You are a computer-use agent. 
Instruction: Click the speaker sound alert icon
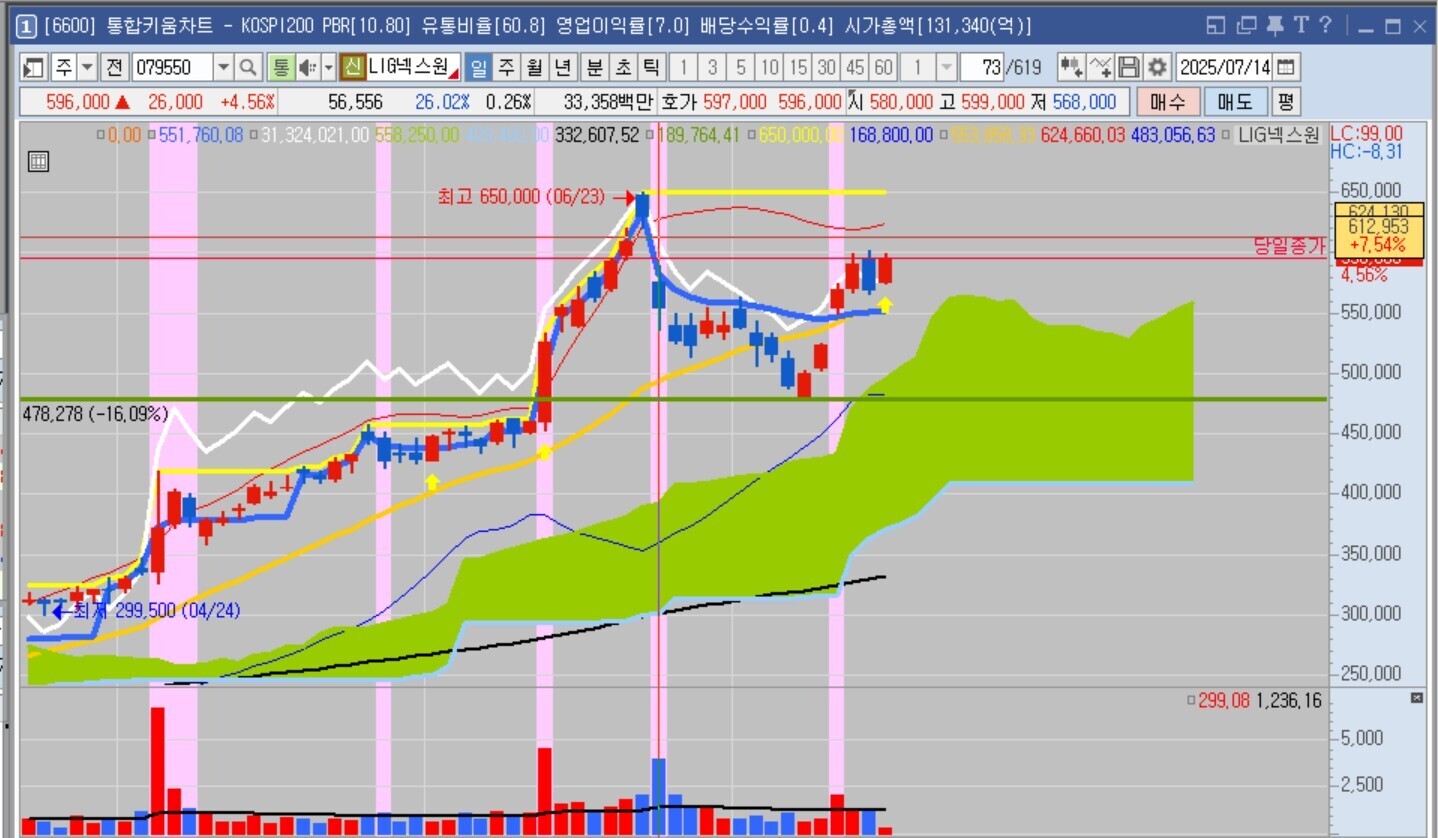point(306,68)
